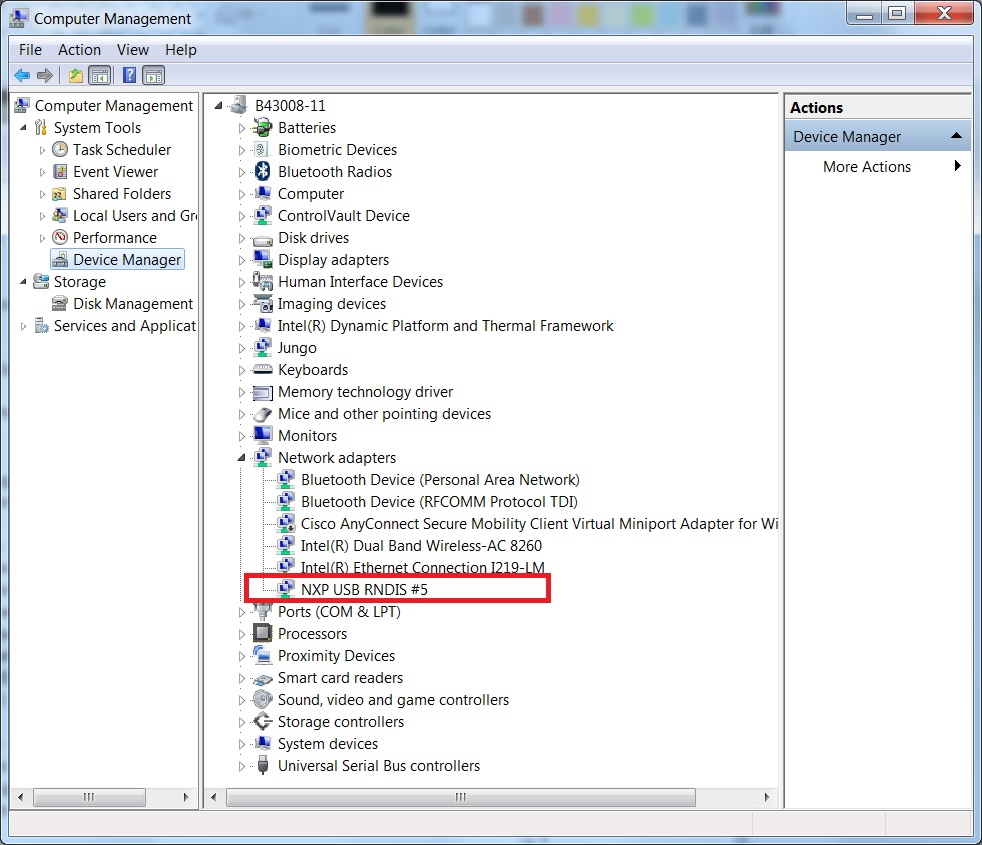Open the View menu
Image resolution: width=982 pixels, height=845 pixels.
(x=132, y=50)
